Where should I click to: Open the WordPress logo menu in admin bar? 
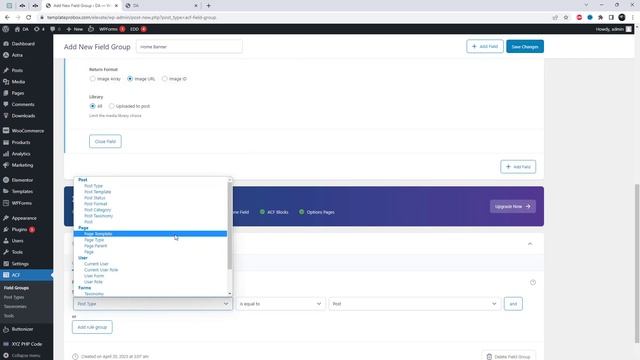click(x=6, y=29)
